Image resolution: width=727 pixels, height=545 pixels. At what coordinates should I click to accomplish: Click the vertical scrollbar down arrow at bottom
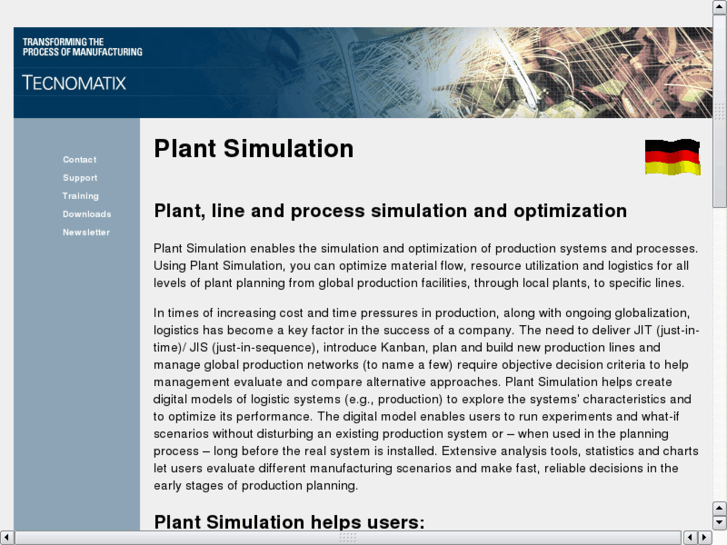pyautogui.click(x=720, y=522)
